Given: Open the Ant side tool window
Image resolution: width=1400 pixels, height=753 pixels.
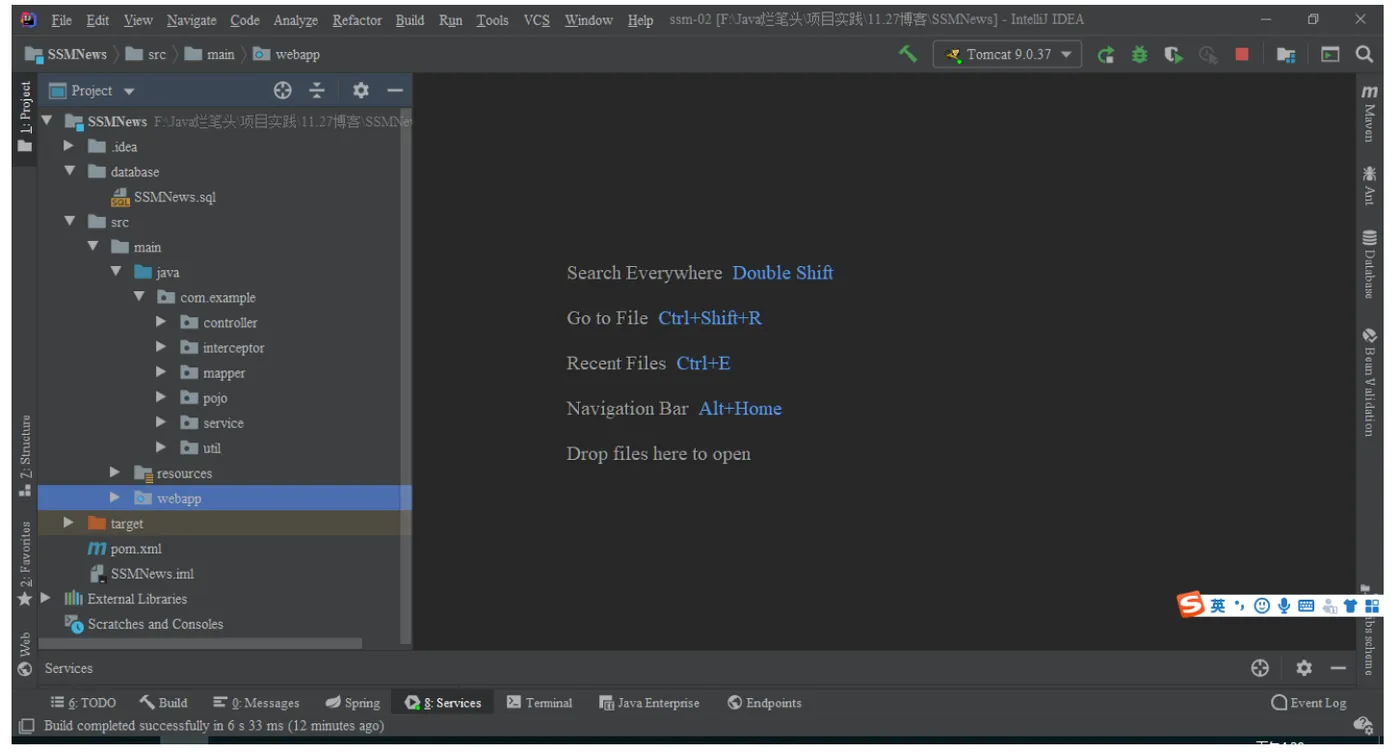Looking at the screenshot, I should [x=1369, y=186].
